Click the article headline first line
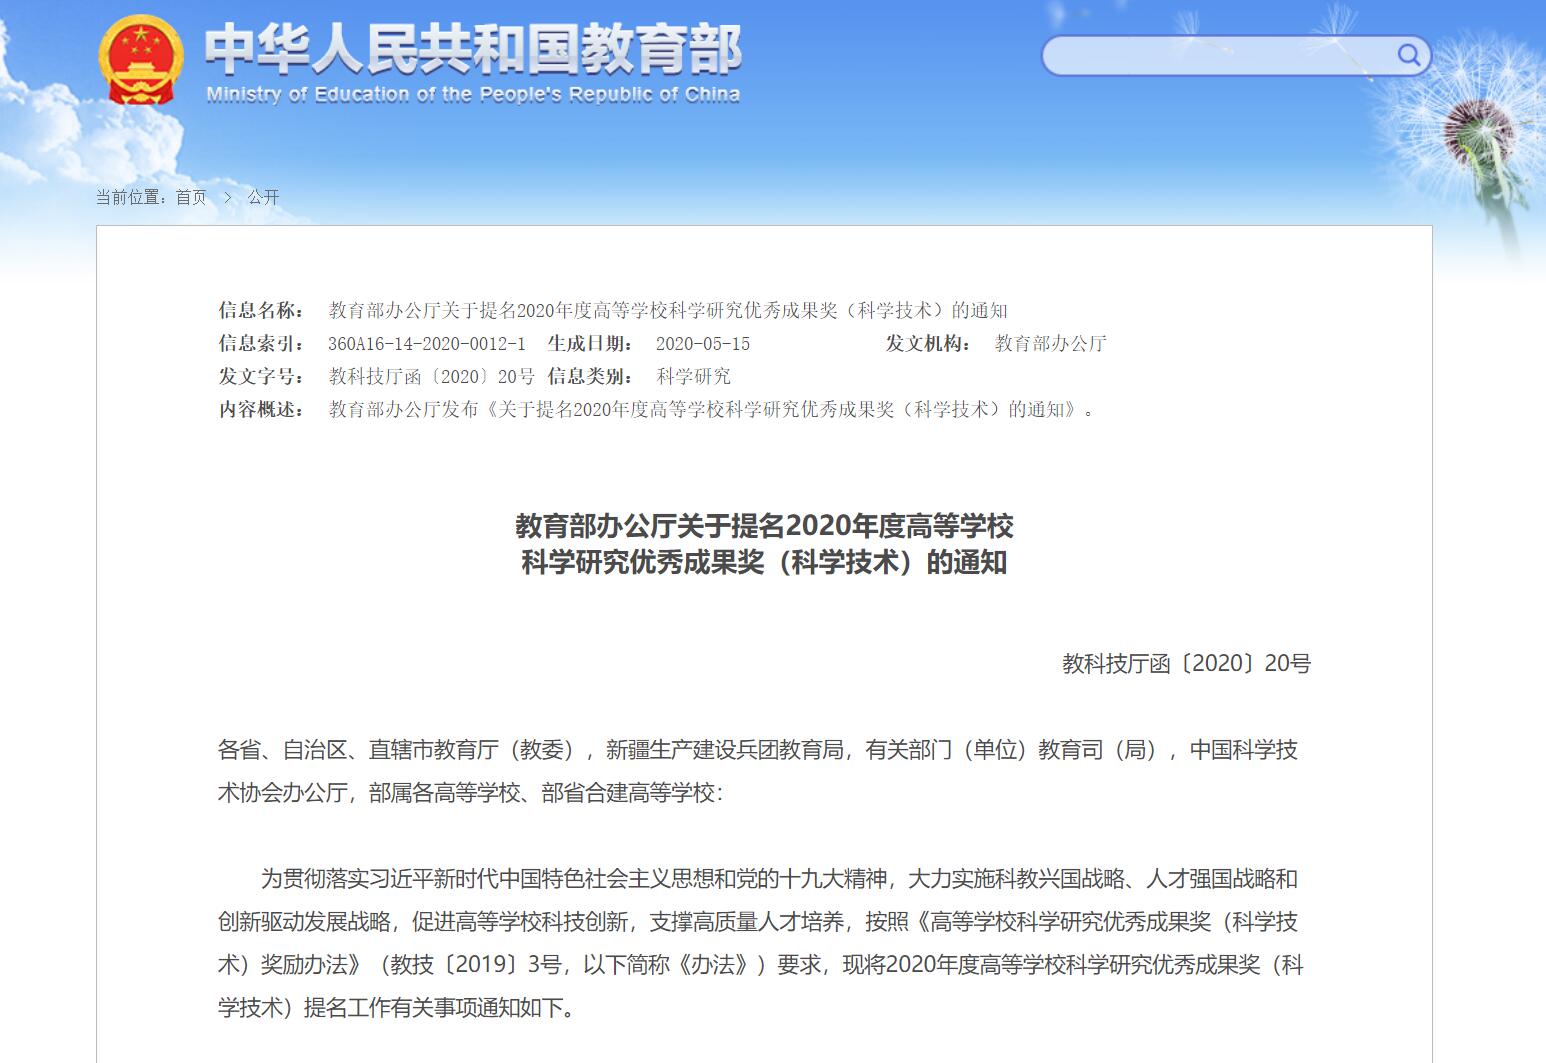This screenshot has width=1546, height=1063. click(x=764, y=526)
